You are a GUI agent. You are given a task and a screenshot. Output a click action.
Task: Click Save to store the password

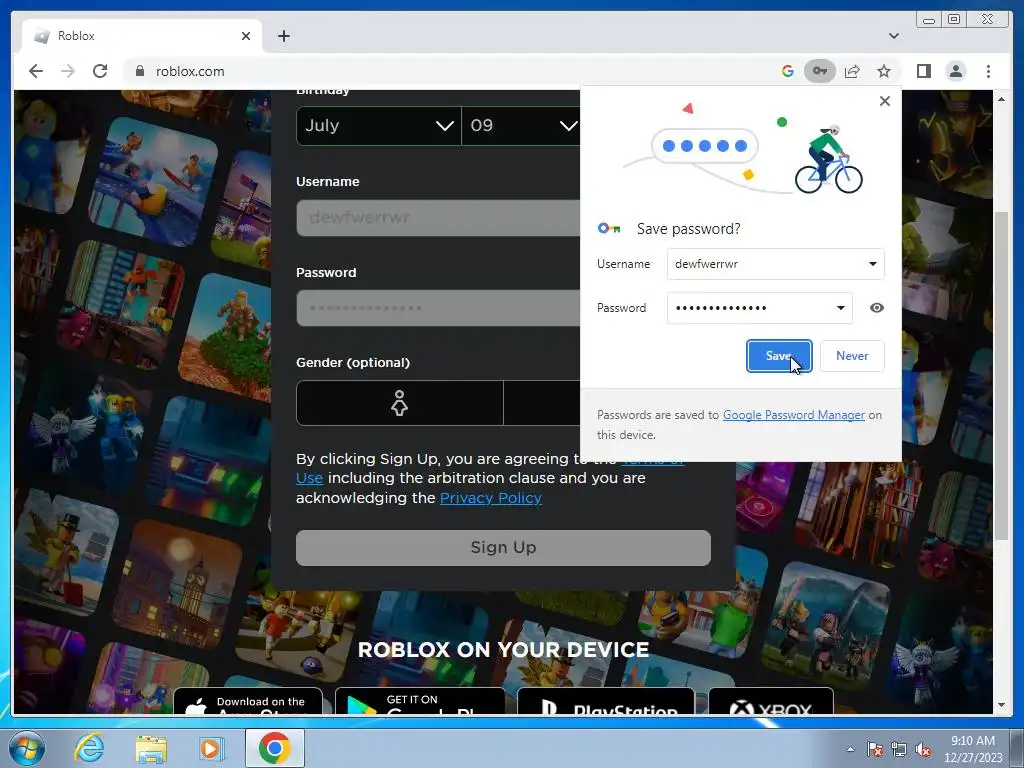pyautogui.click(x=779, y=356)
